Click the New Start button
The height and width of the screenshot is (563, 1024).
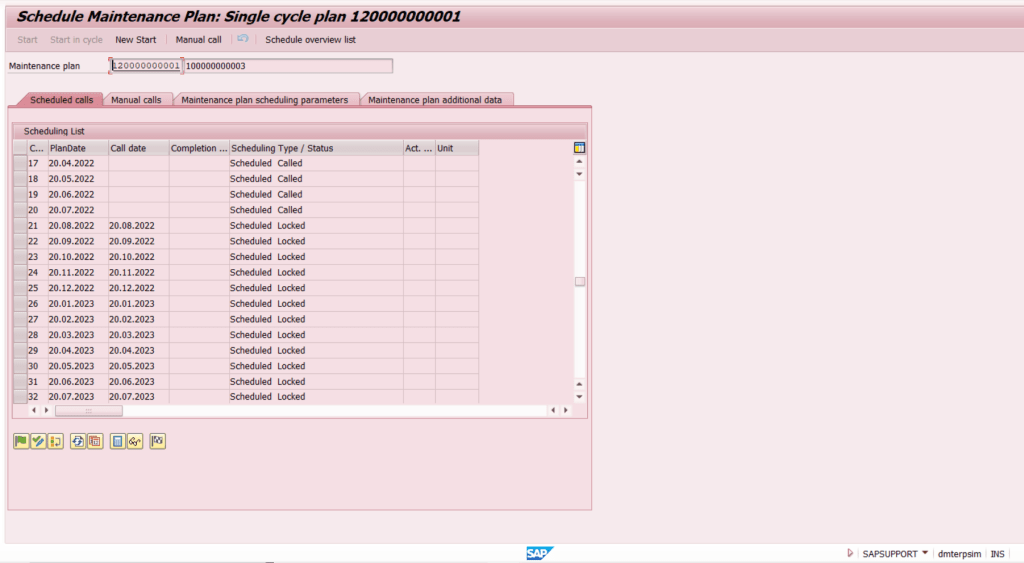135,40
